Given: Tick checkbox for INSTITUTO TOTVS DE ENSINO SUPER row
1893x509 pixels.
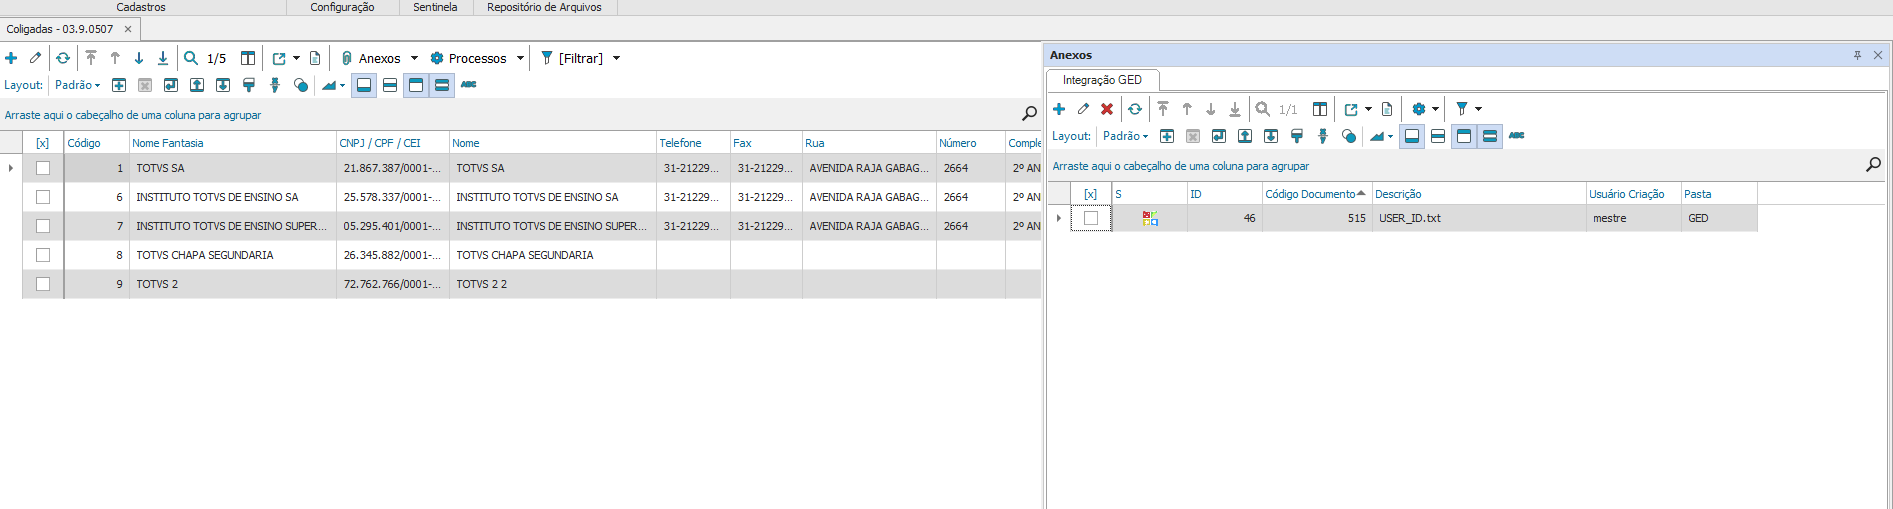Looking at the screenshot, I should pyautogui.click(x=43, y=226).
